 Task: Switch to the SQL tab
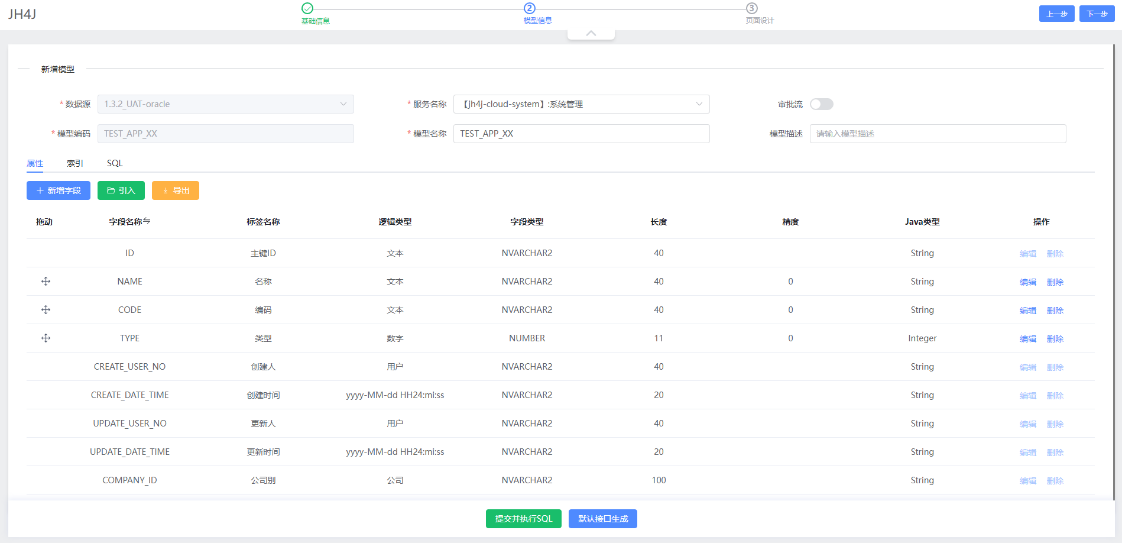114,163
